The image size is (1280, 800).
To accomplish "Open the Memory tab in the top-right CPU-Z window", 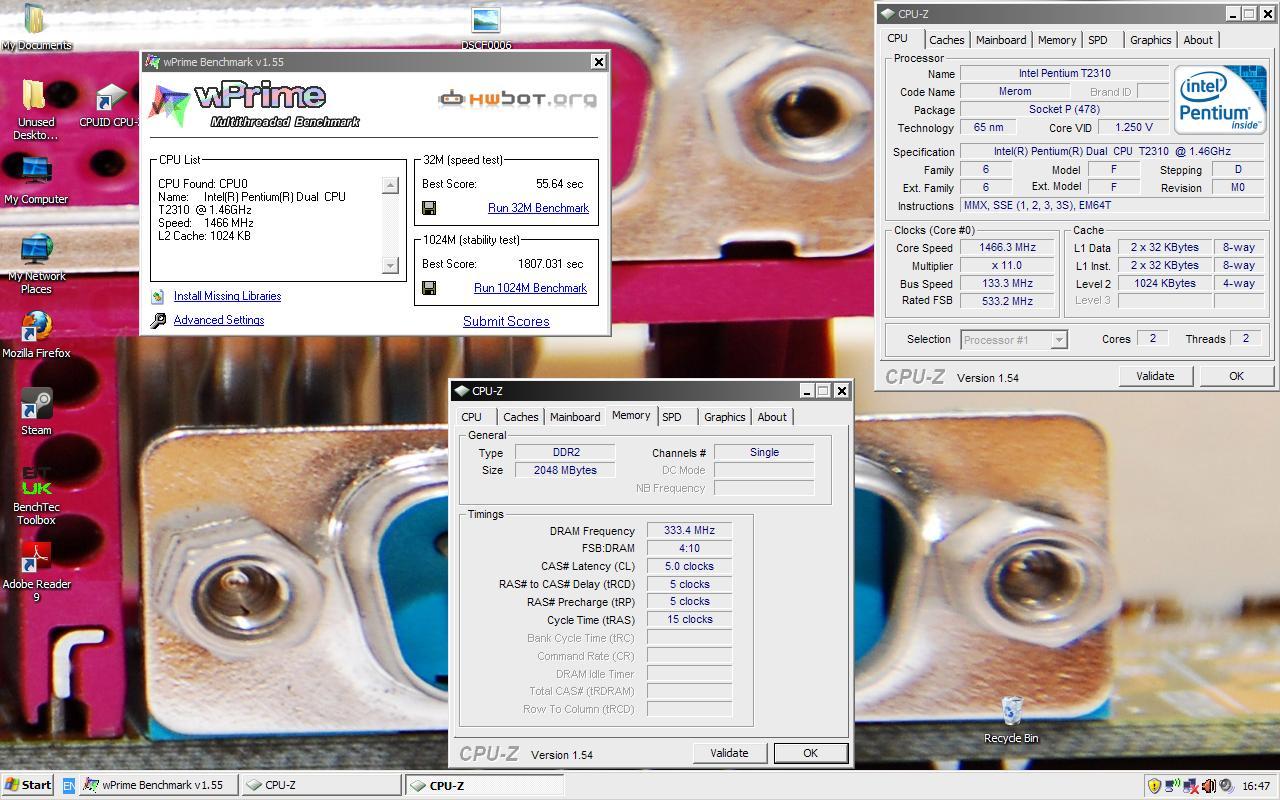I will (1056, 40).
